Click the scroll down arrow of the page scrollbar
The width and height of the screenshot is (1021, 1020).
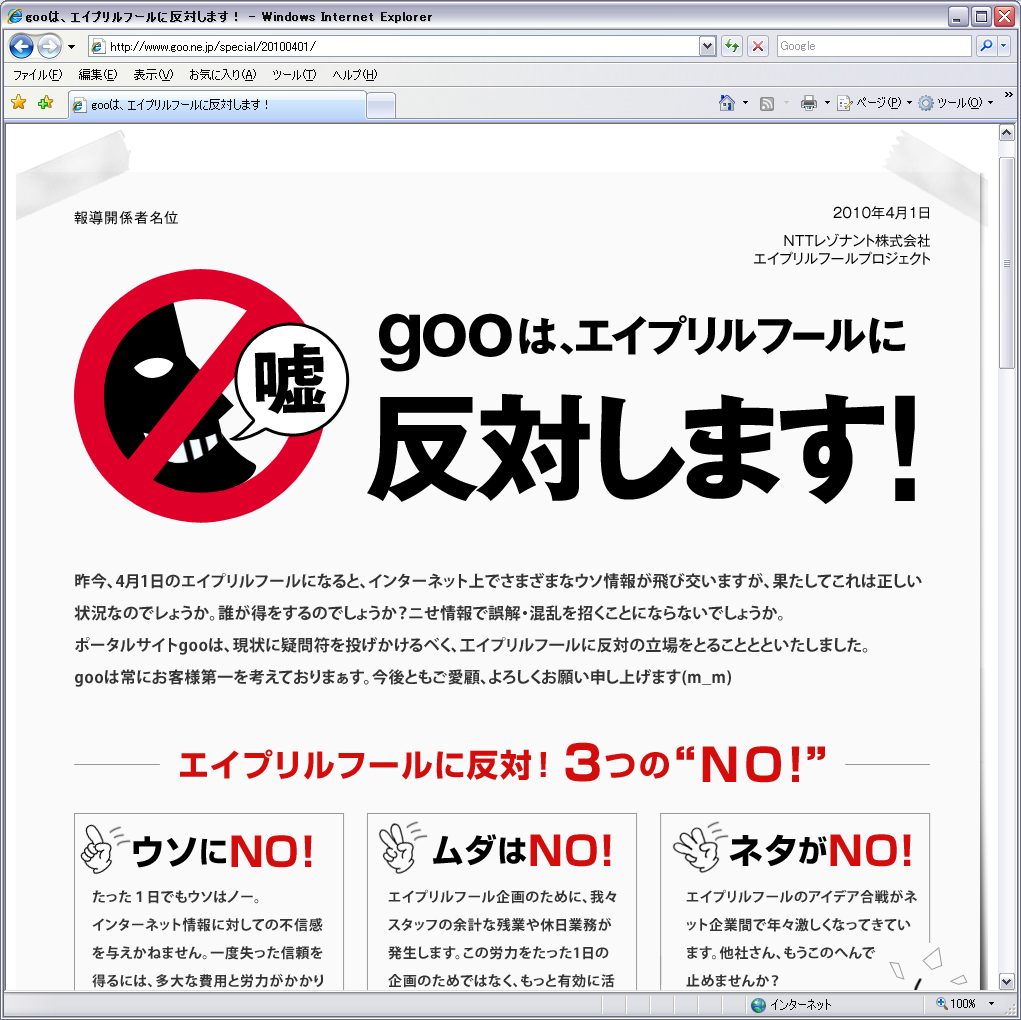[x=1007, y=980]
